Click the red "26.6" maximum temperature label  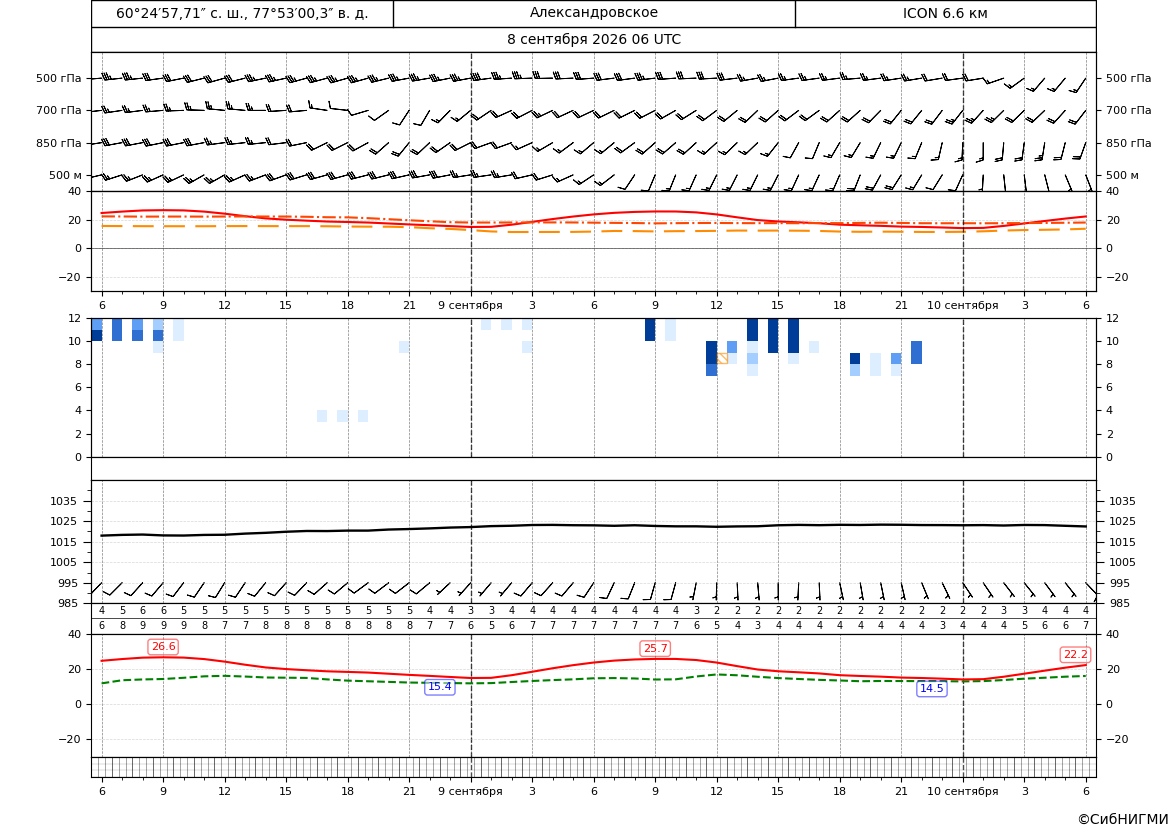click(163, 647)
